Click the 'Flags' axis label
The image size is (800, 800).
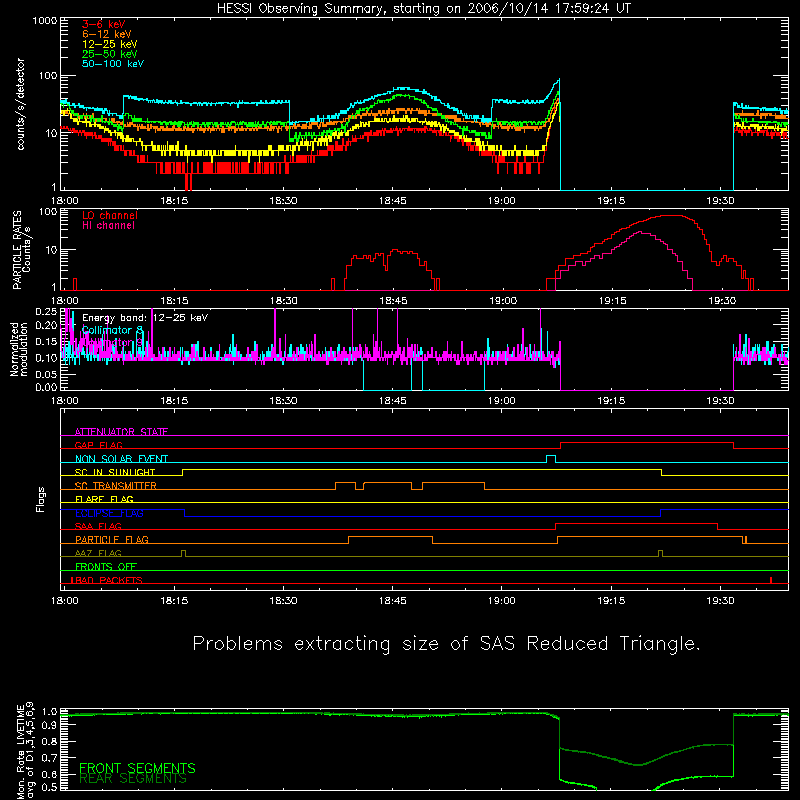pos(41,499)
